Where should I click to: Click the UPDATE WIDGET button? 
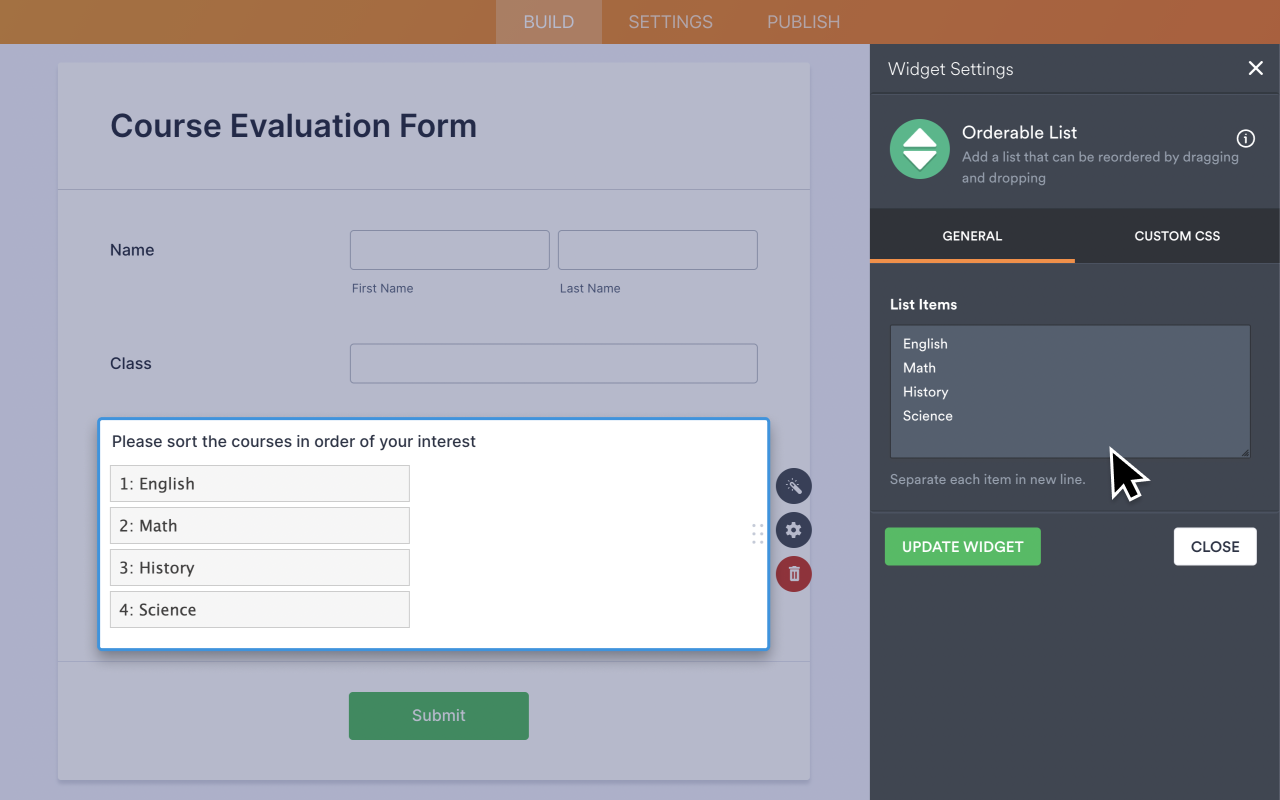963,547
